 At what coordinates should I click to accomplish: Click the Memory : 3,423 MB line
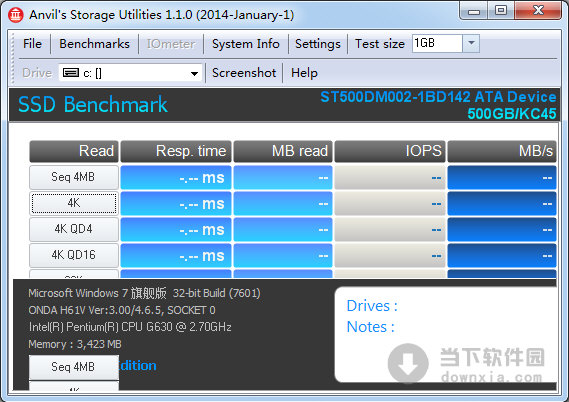[75, 344]
